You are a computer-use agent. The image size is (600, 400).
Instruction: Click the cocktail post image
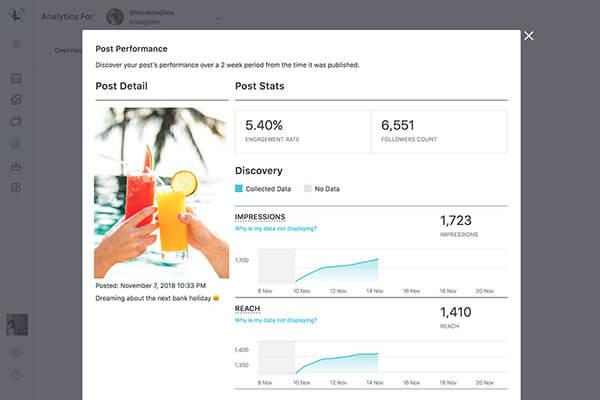point(161,193)
